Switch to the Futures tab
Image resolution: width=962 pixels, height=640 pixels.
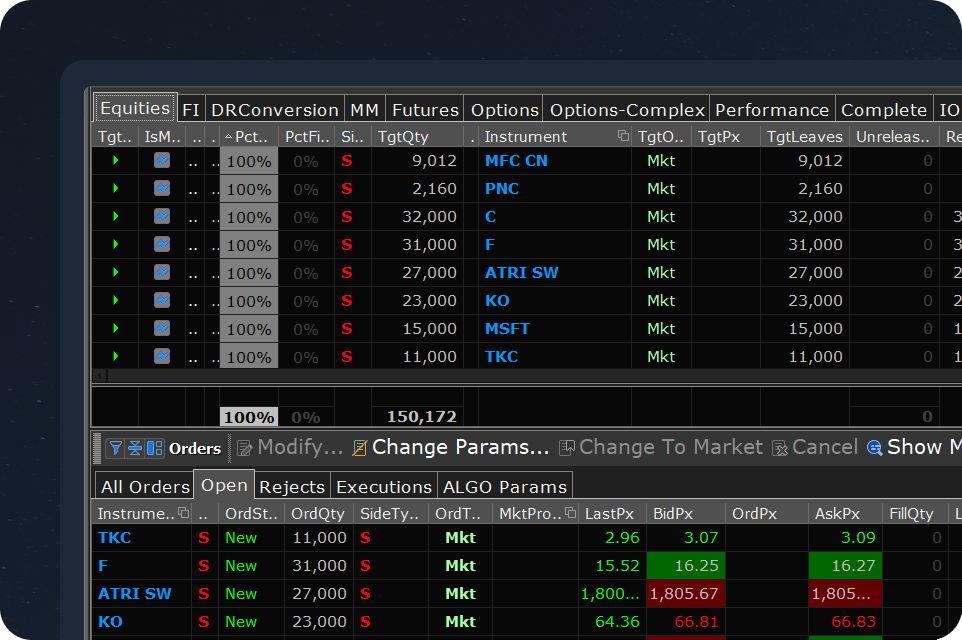pyautogui.click(x=425, y=110)
